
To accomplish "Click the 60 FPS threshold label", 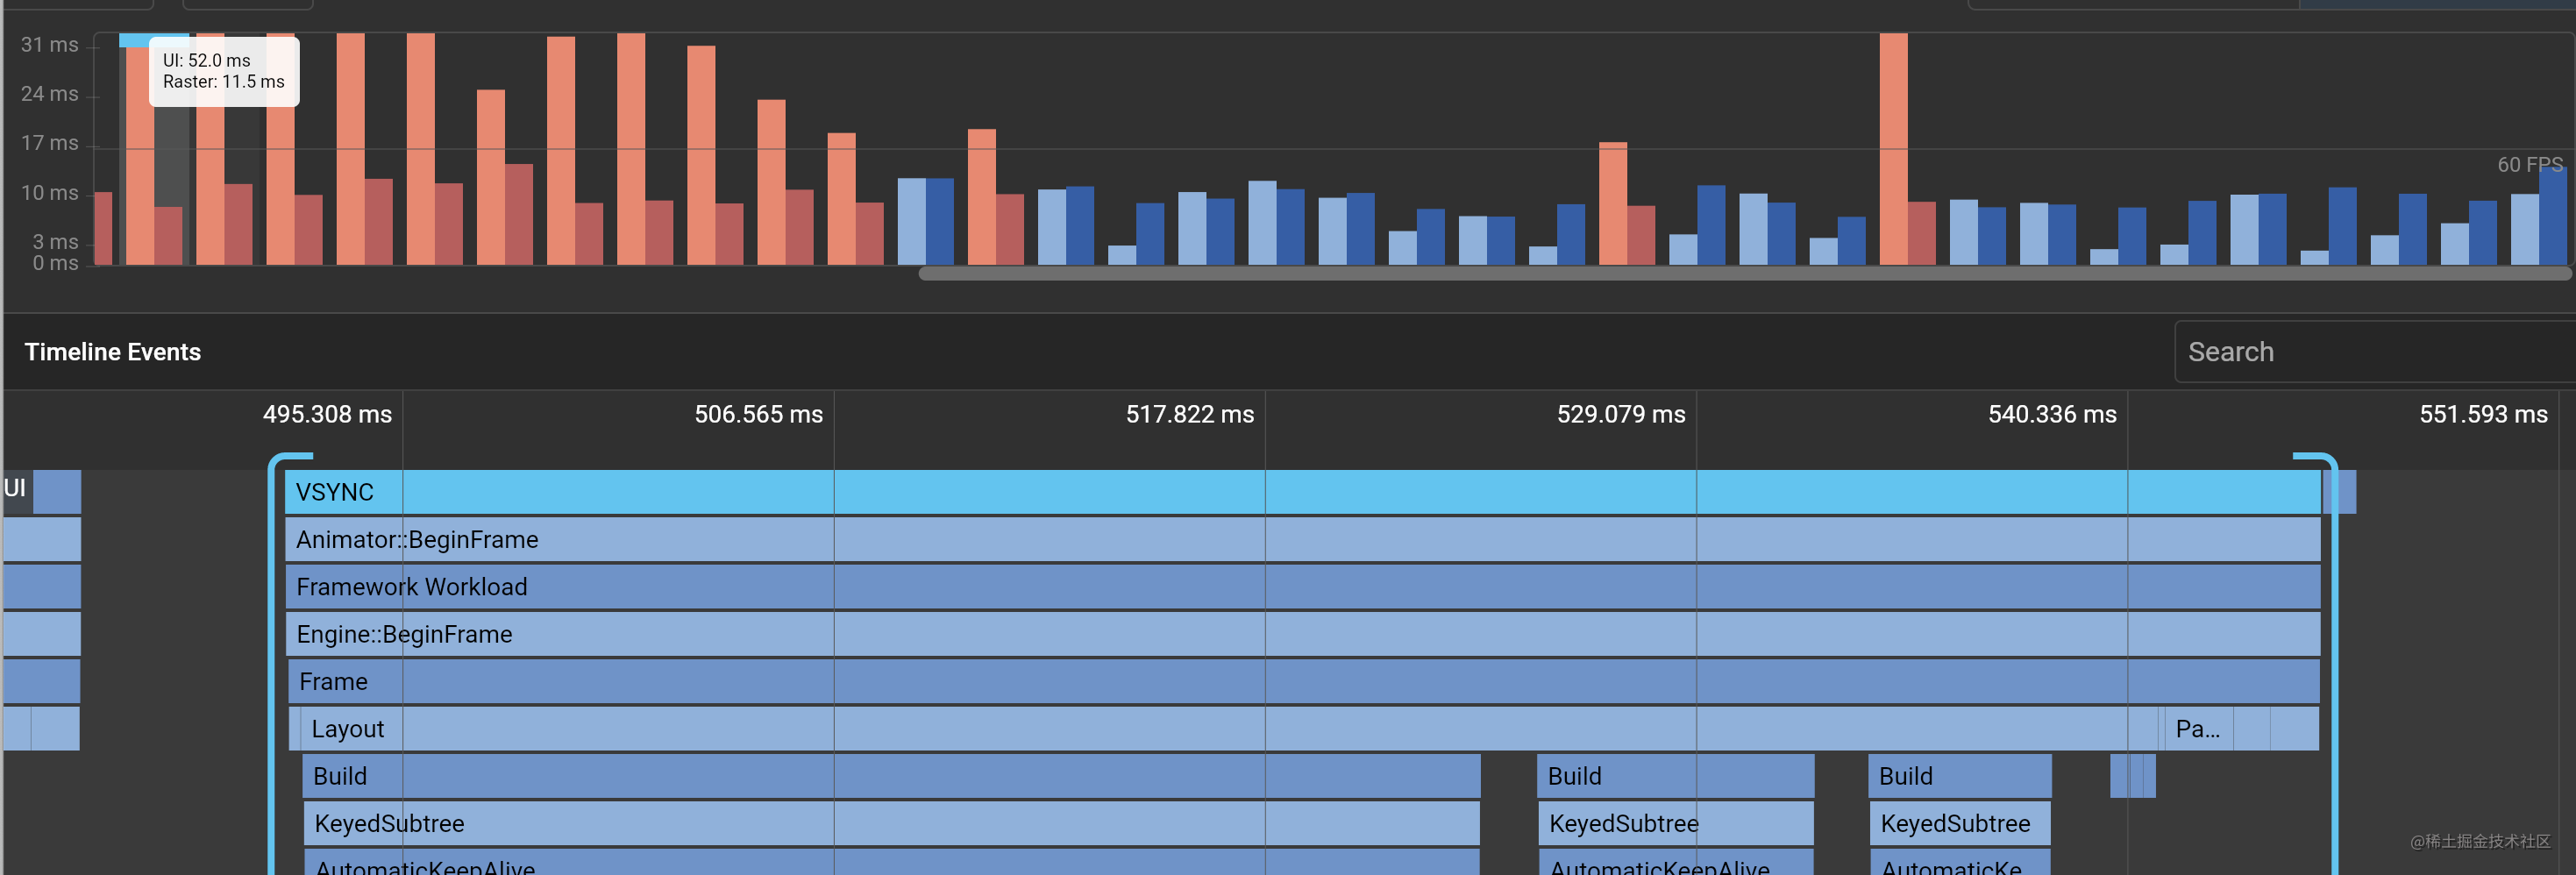I will pos(2530,164).
